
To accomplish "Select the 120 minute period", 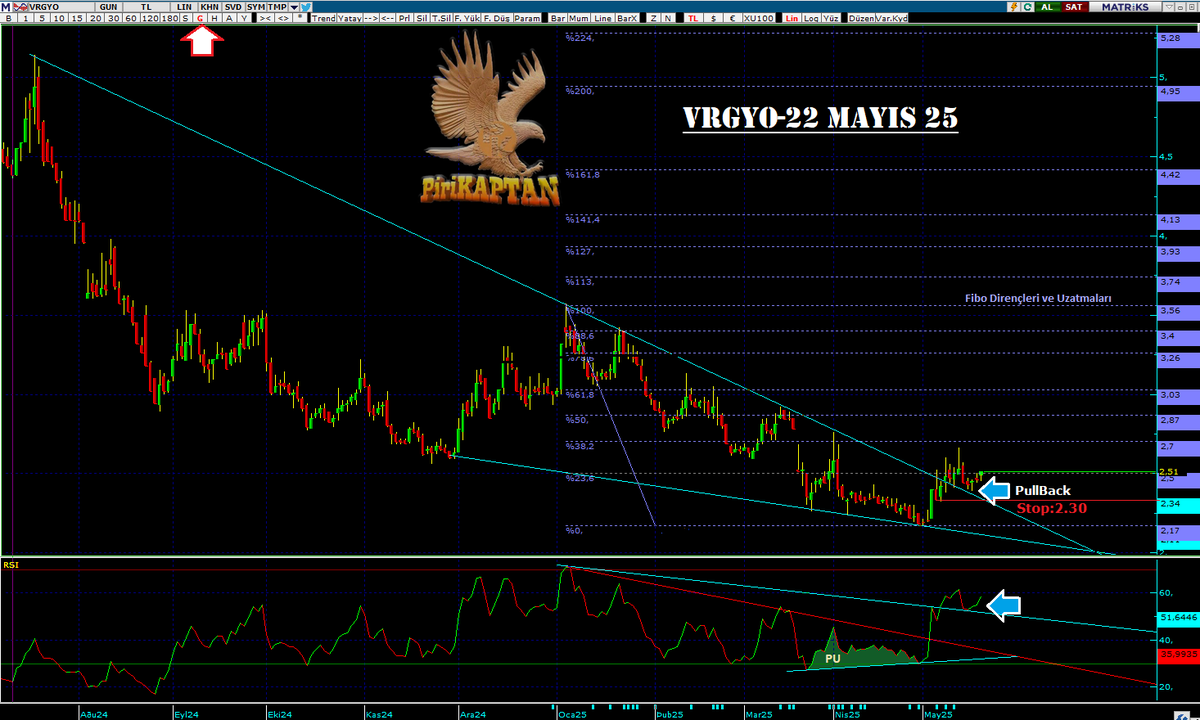I will click(x=149, y=19).
